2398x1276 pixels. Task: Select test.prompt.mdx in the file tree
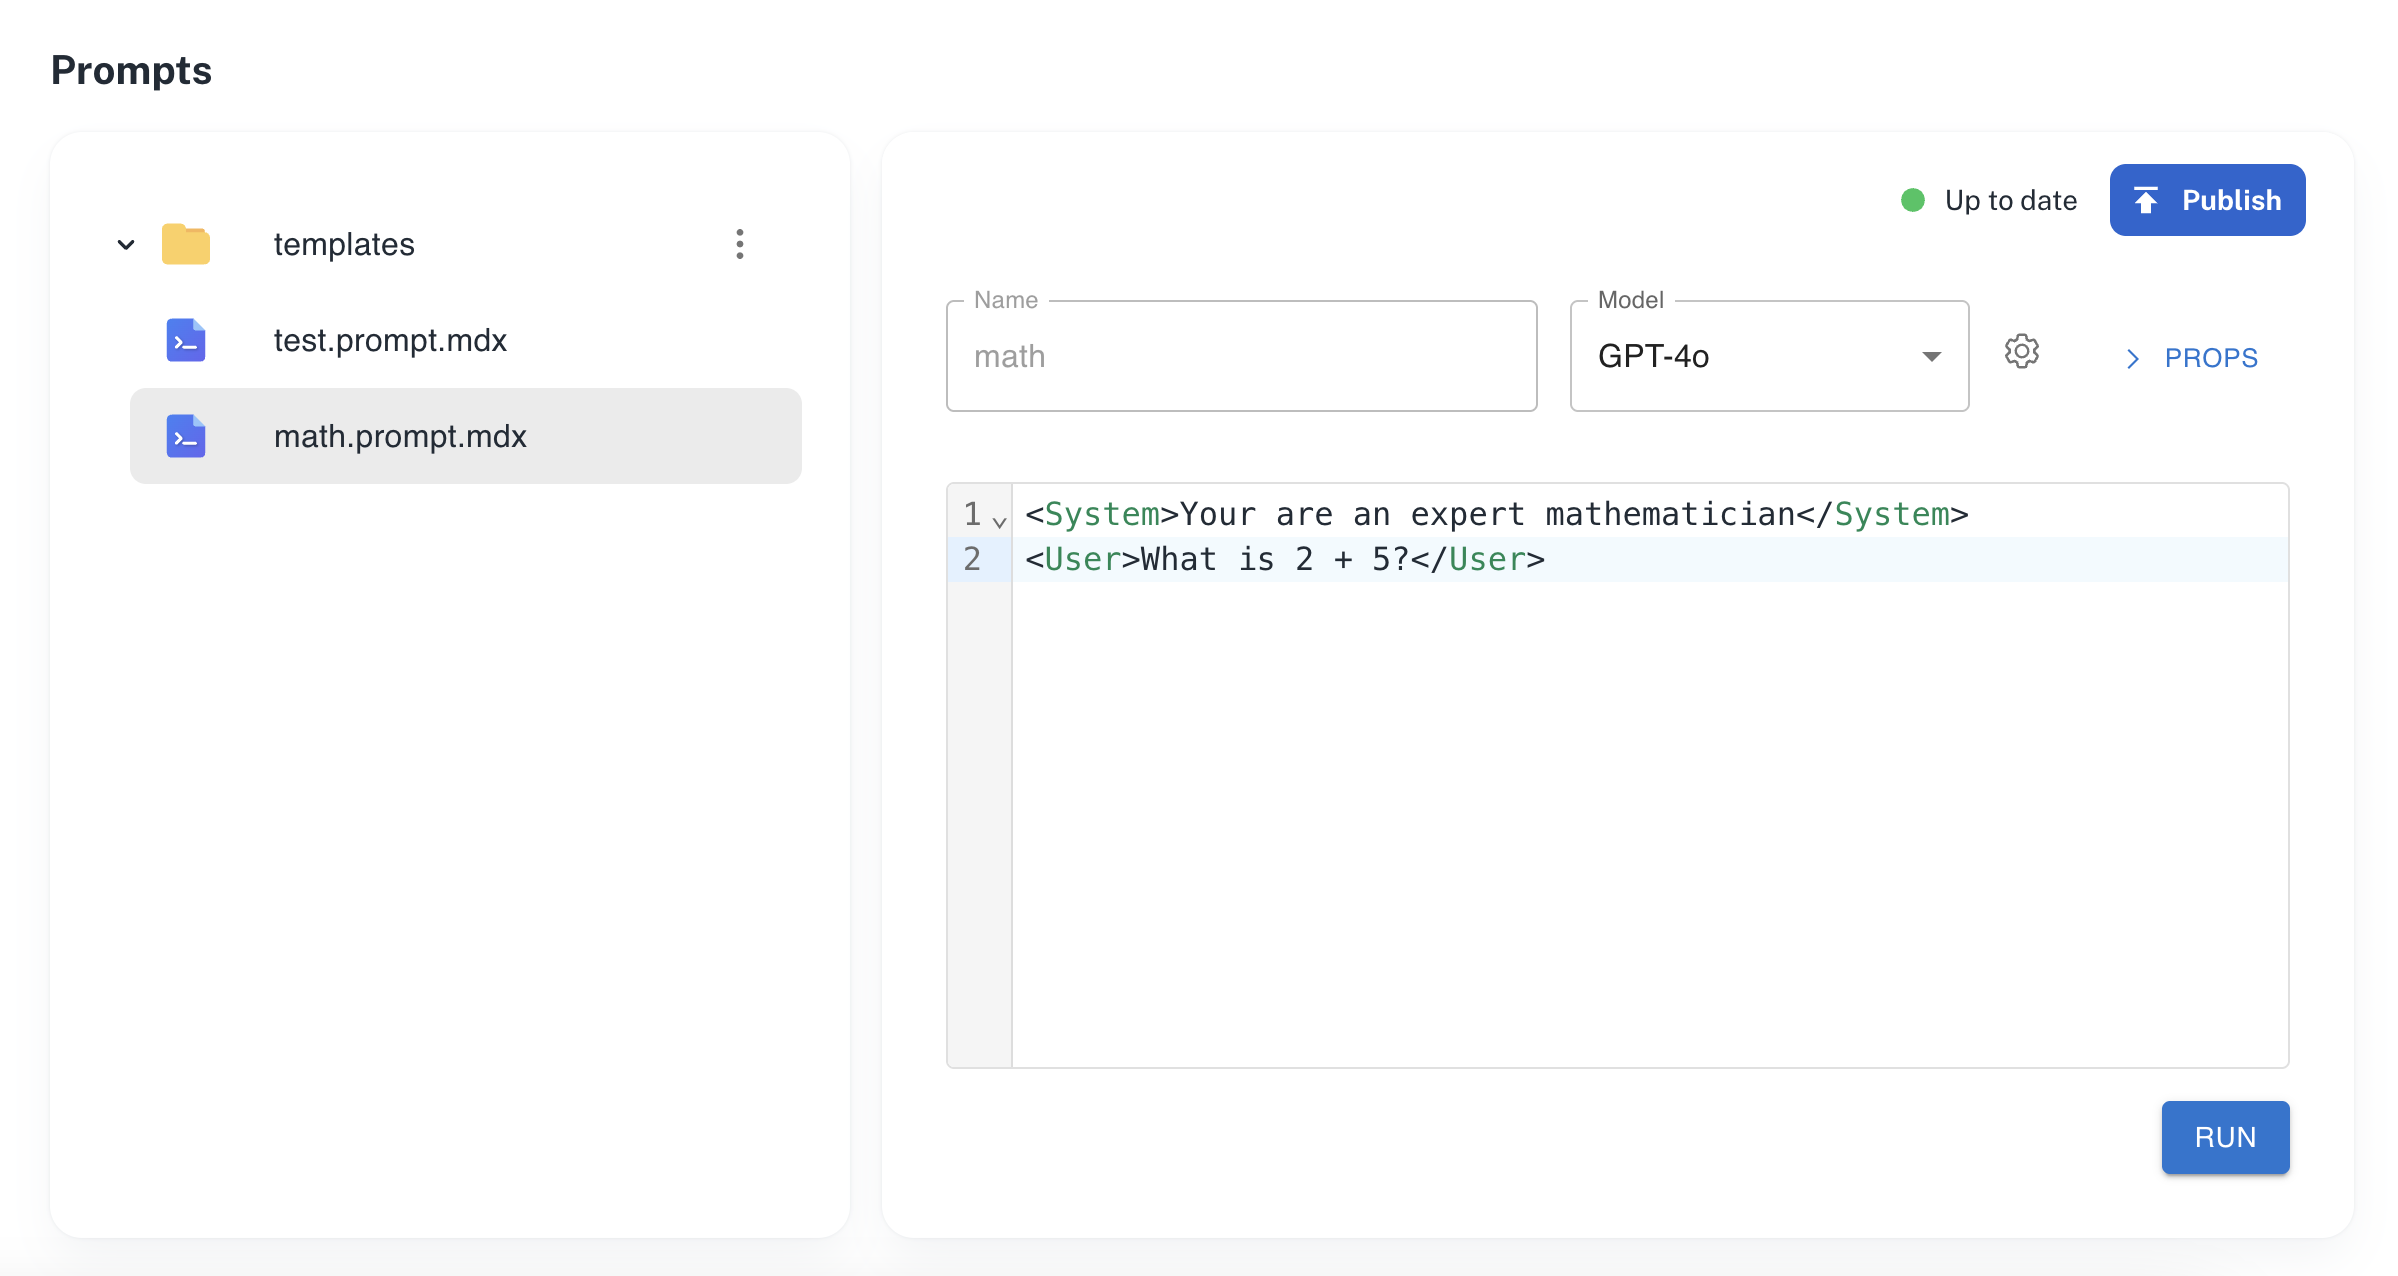click(x=390, y=340)
